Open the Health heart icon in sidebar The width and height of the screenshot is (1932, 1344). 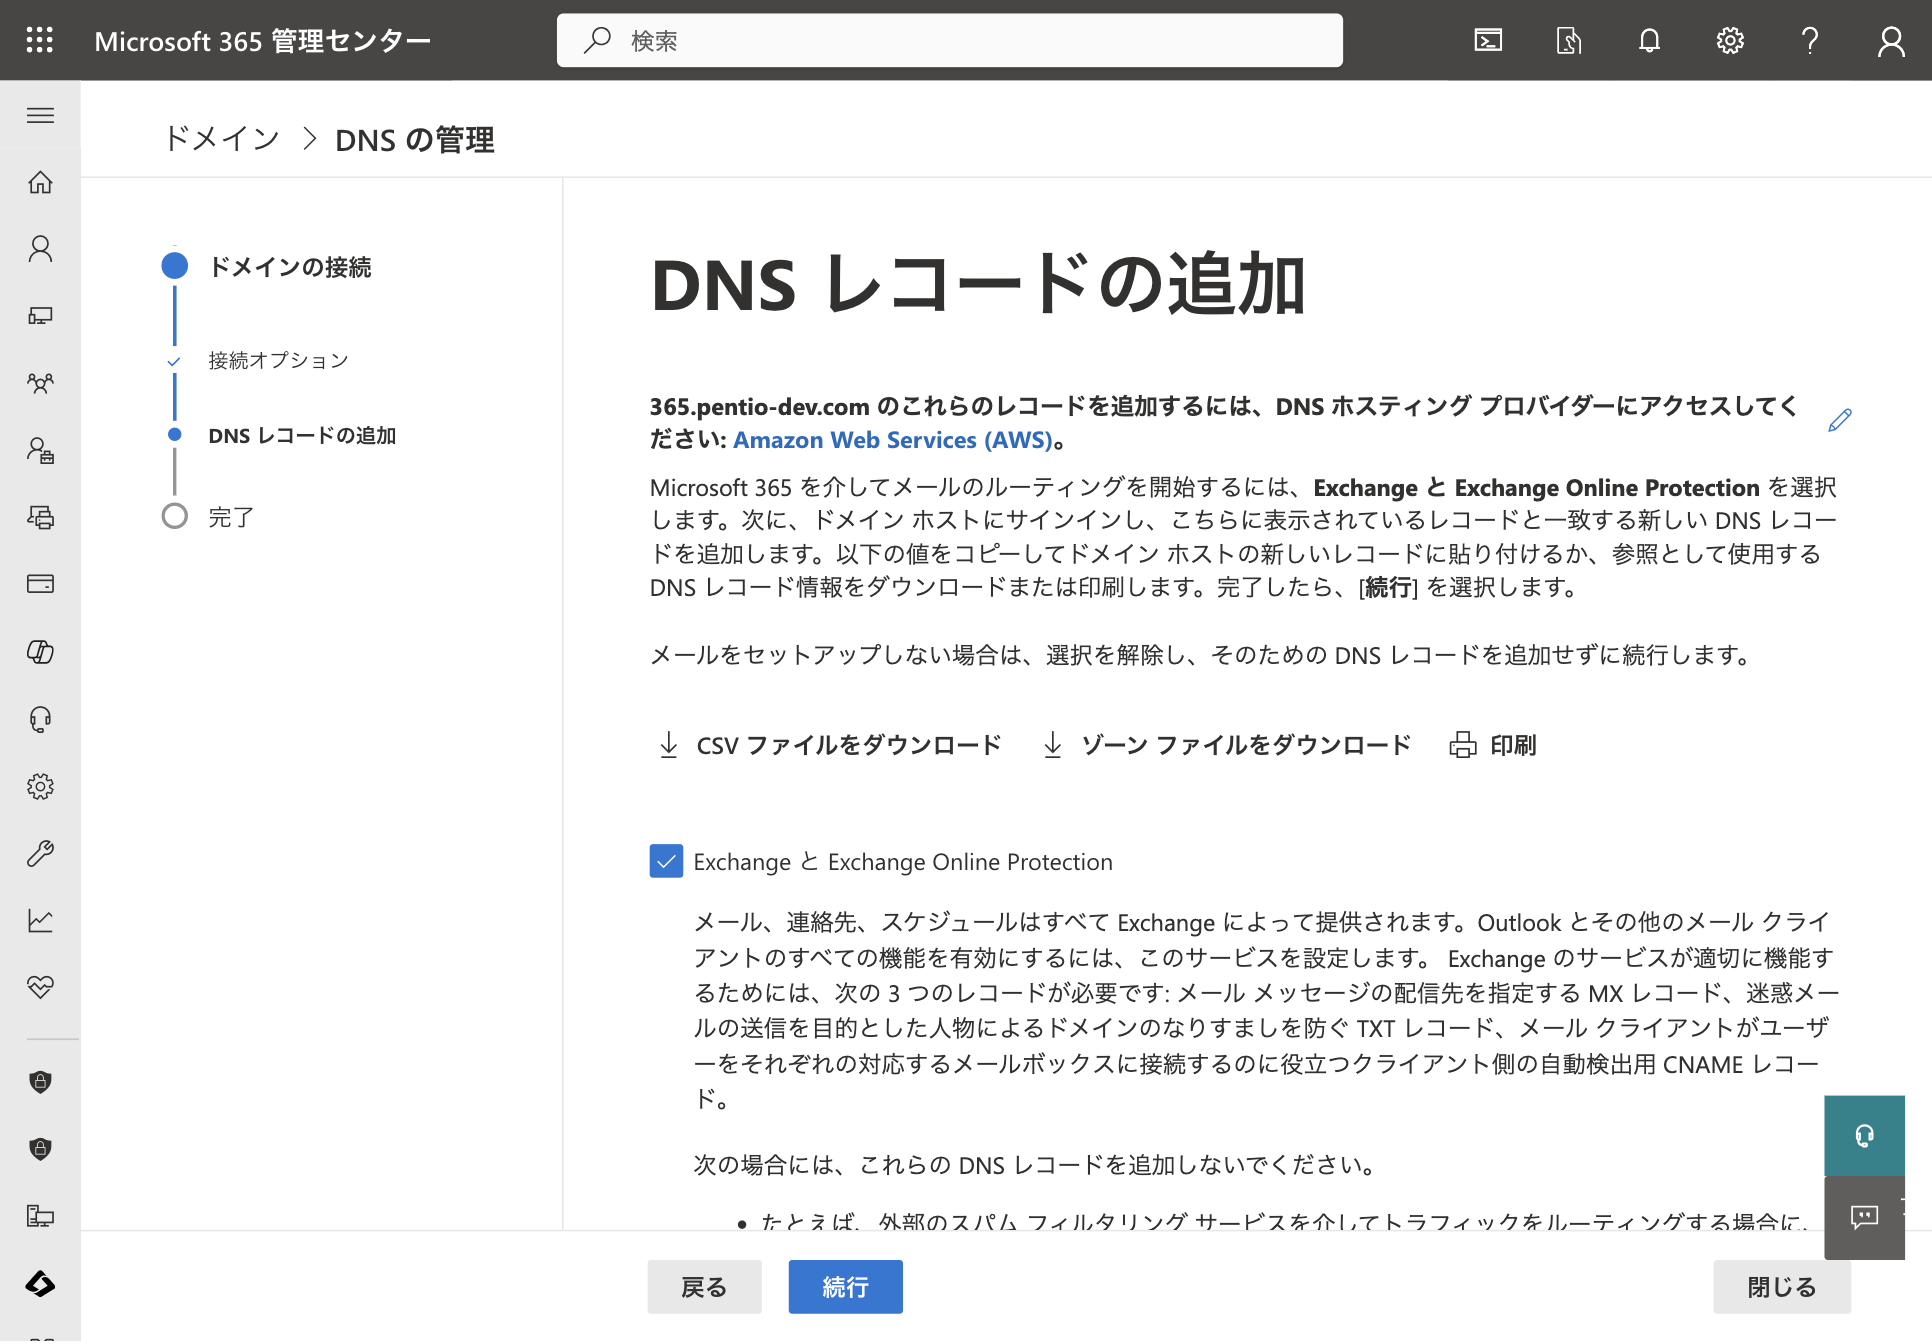[x=40, y=987]
